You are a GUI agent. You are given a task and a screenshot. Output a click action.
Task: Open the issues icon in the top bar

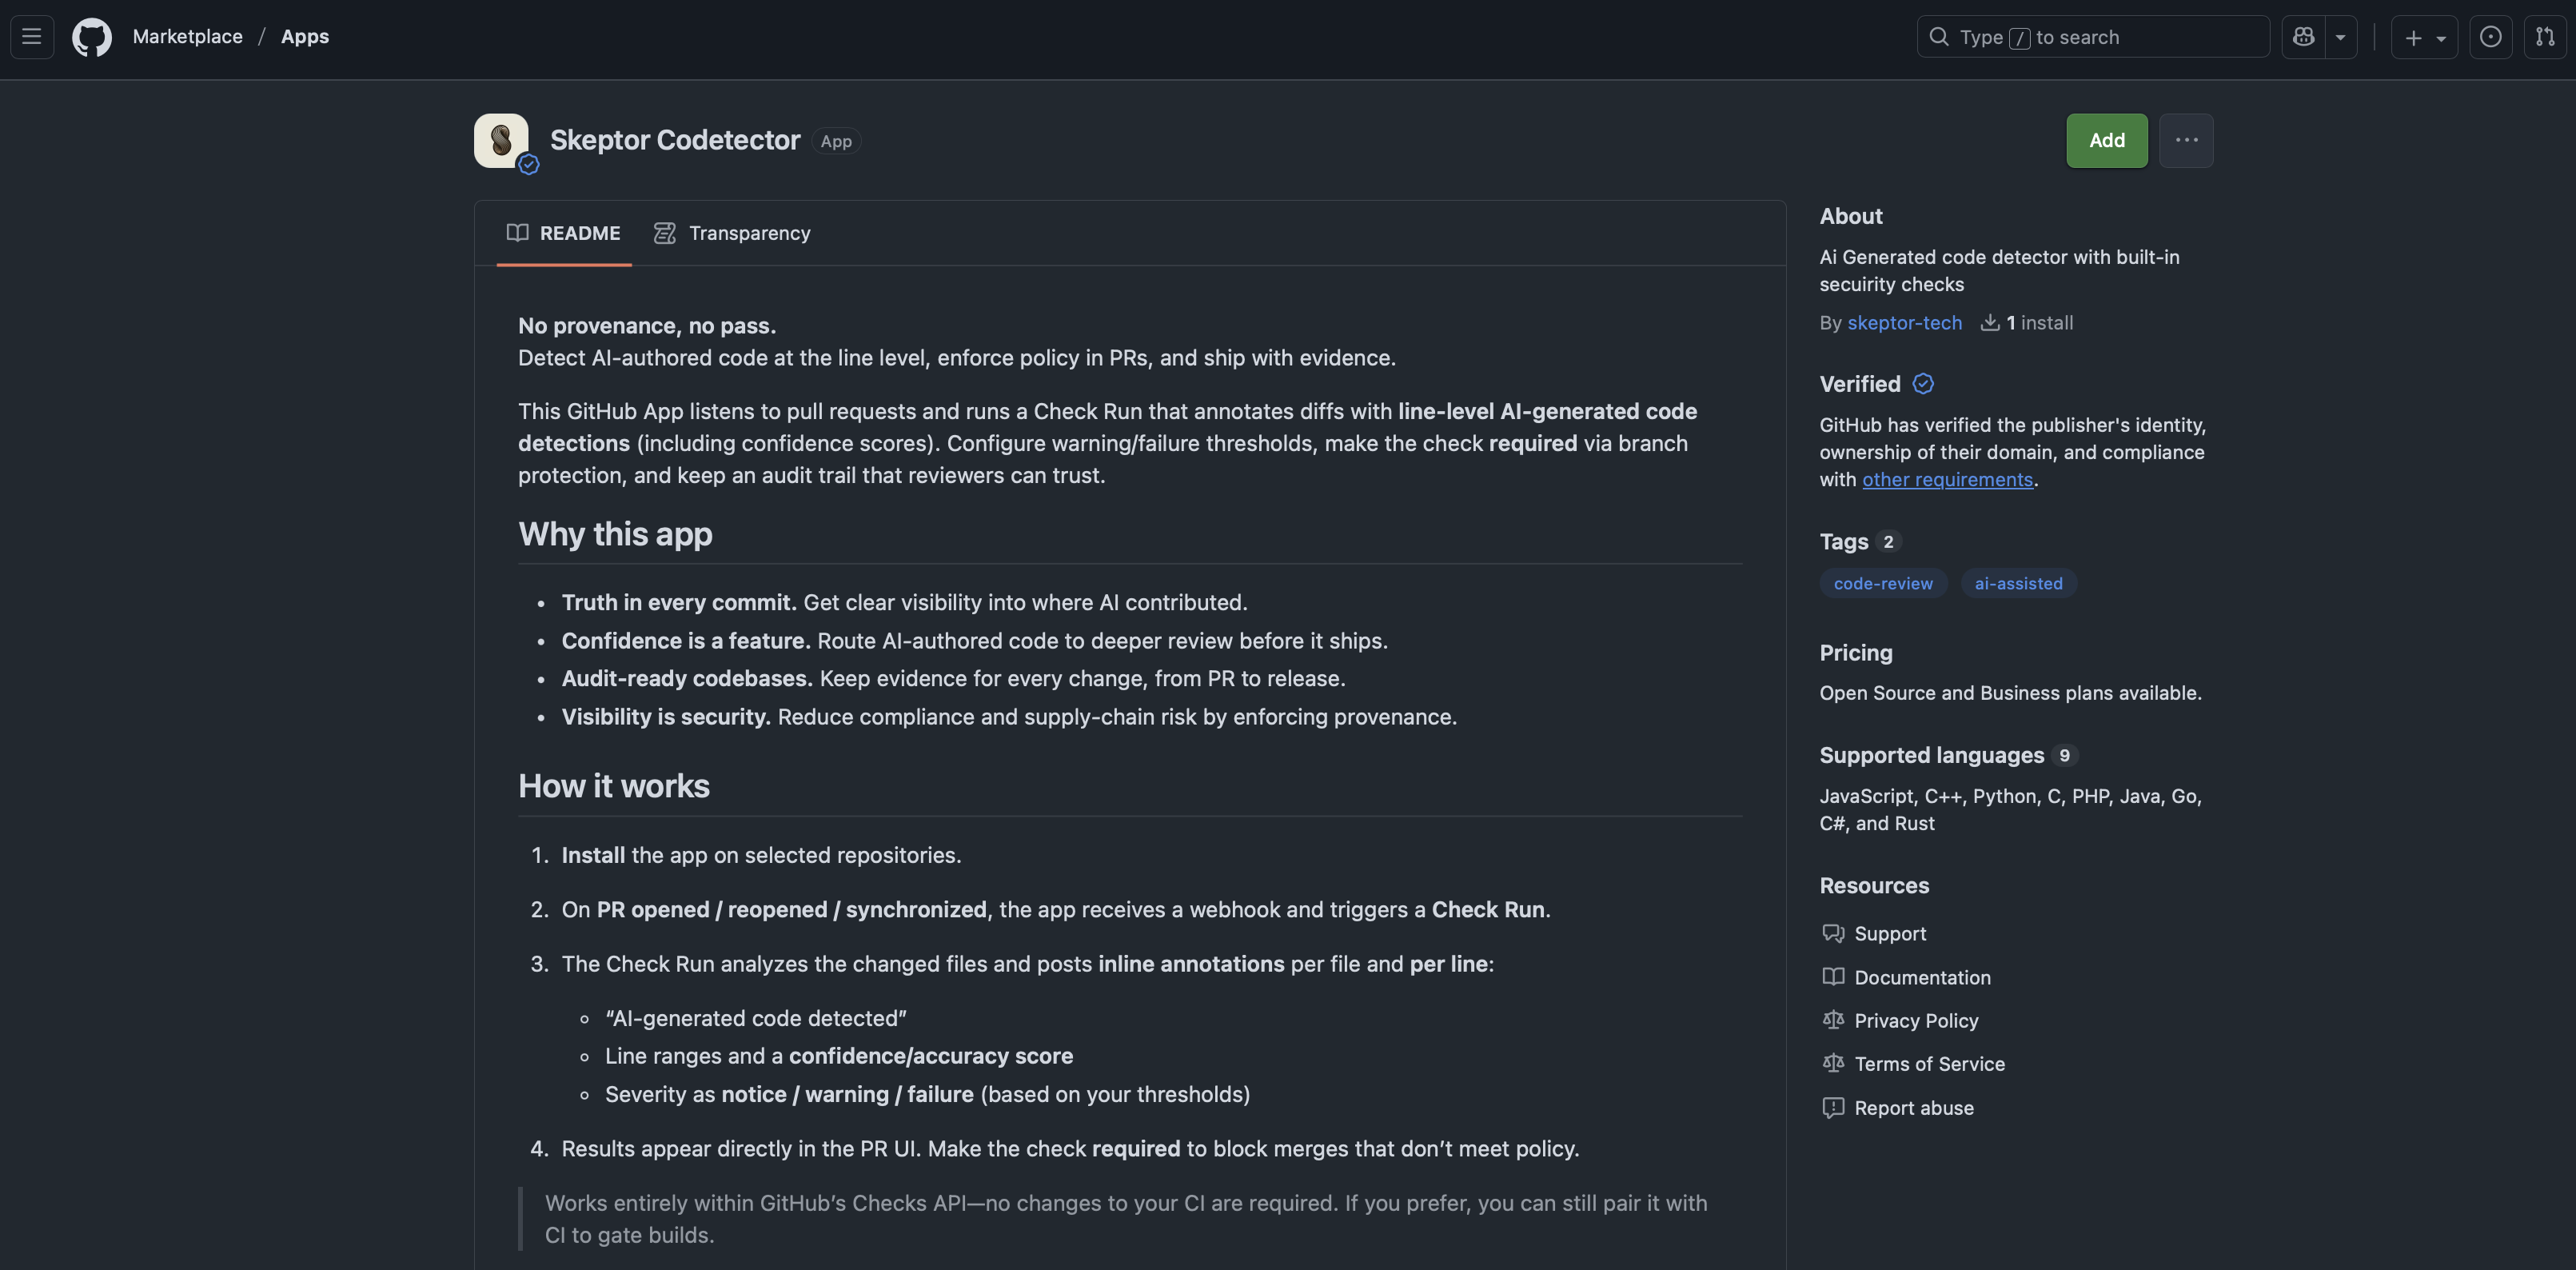[2491, 37]
